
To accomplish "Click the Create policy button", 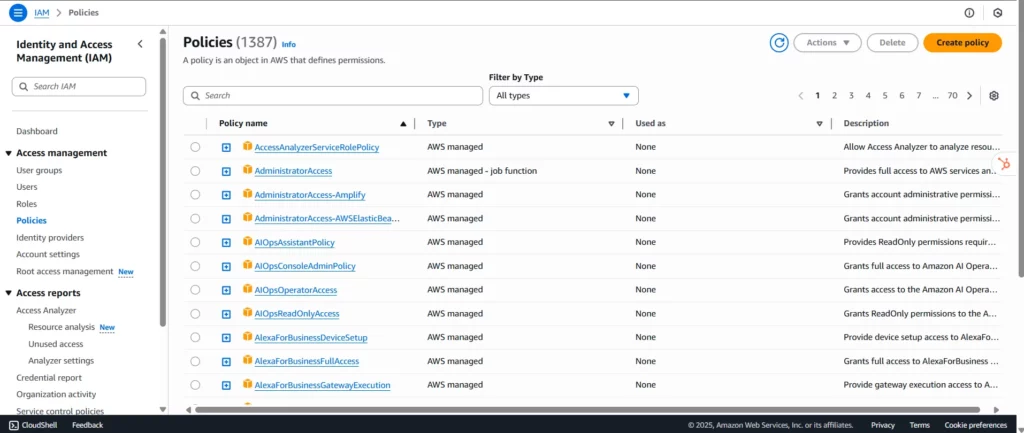I will (962, 42).
